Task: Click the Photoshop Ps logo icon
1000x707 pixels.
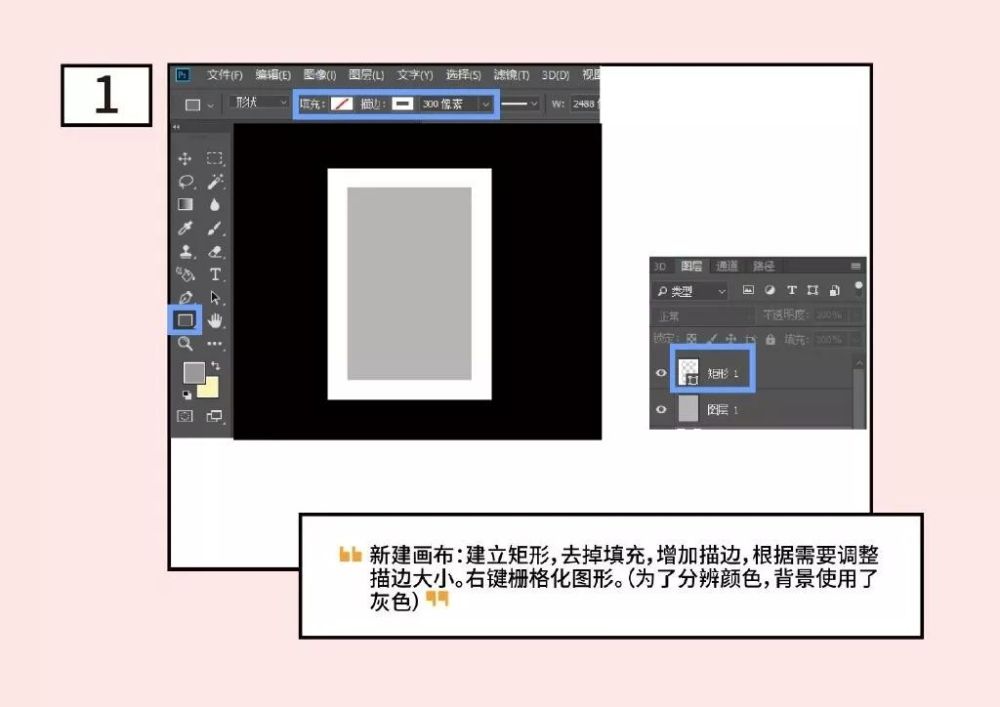Action: click(x=183, y=75)
